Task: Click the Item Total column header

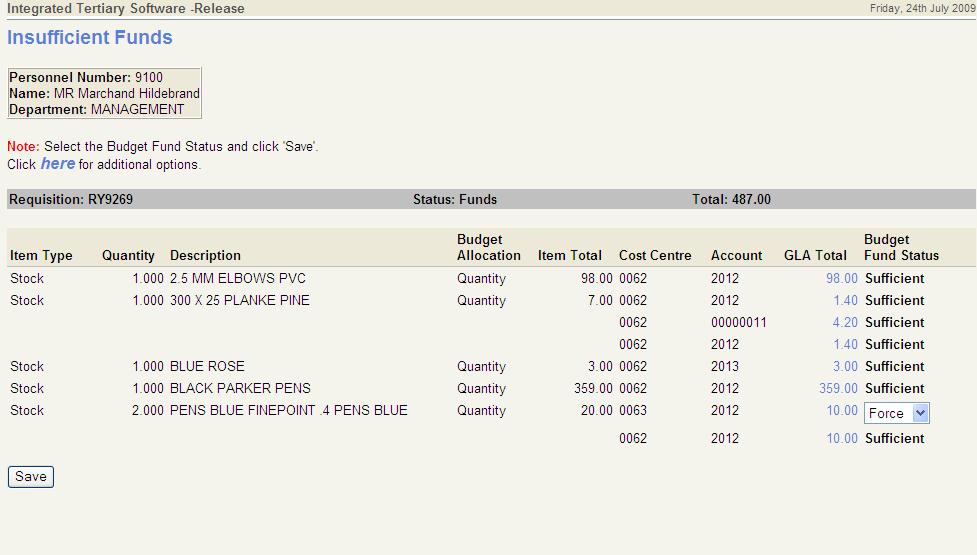Action: 569,255
